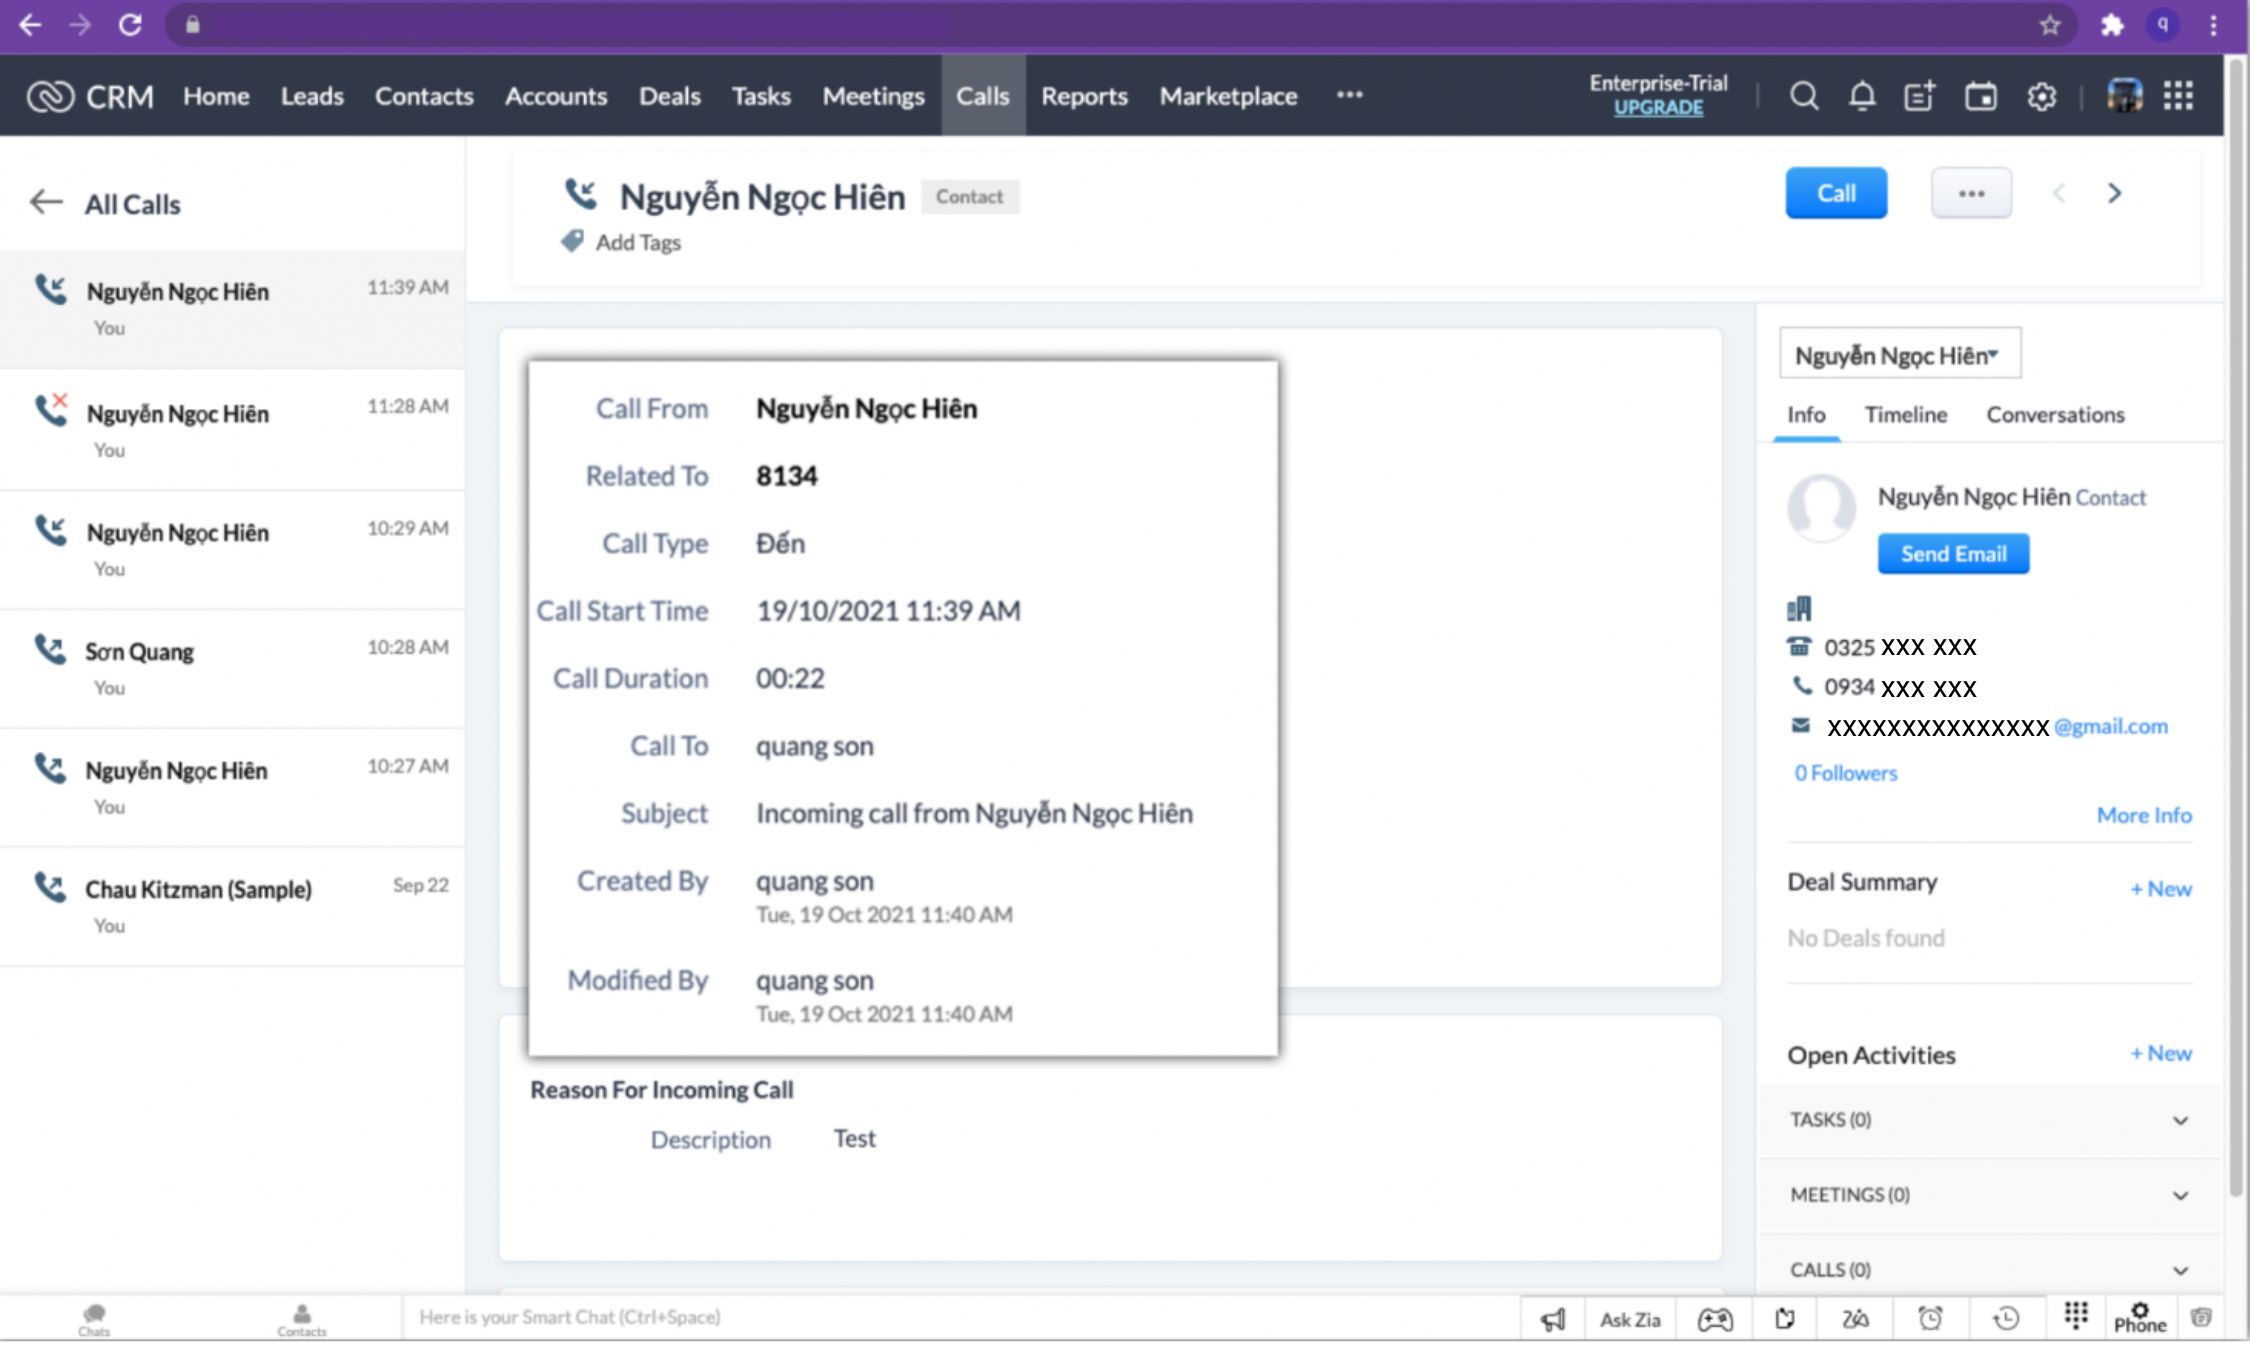Open the notifications bell
Screen dimensions: 2250x1345
1861,96
